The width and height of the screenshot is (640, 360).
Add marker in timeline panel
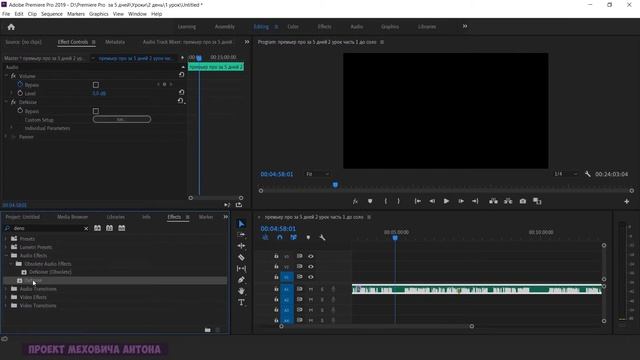coord(308,237)
